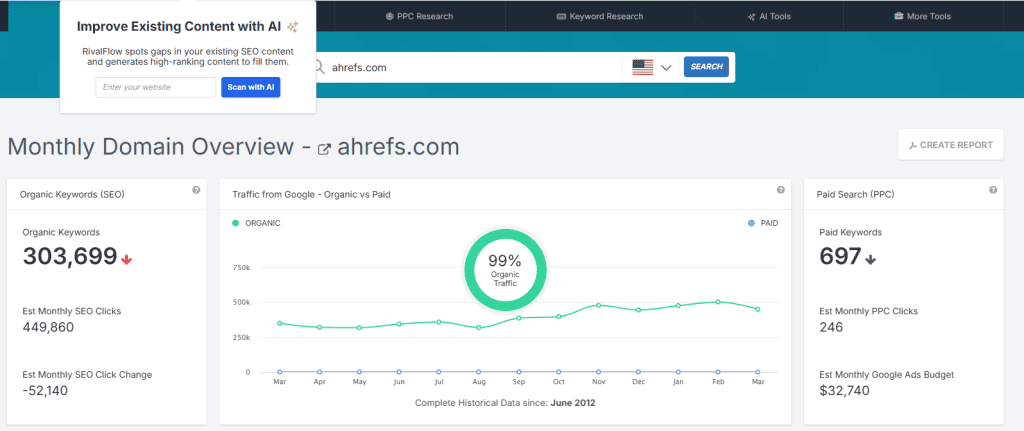Viewport: 1024px width, 431px height.
Task: Click the More Tools briefcase icon
Action: (x=899, y=16)
